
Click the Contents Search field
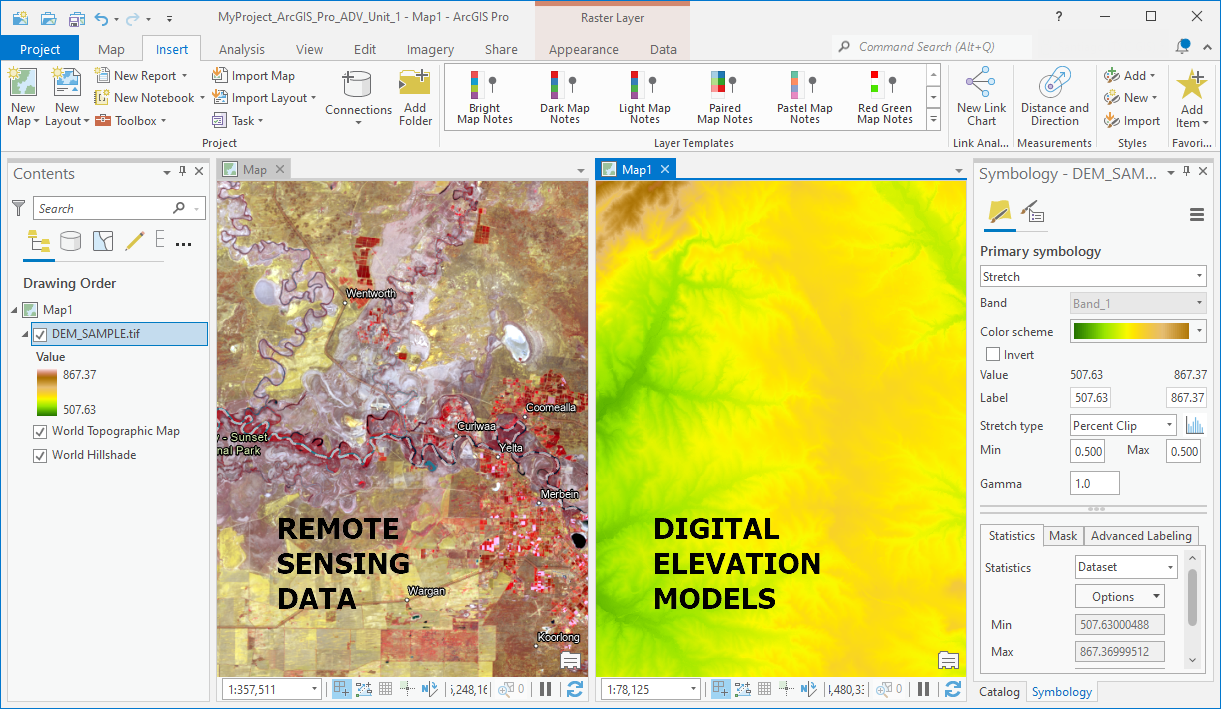point(119,208)
